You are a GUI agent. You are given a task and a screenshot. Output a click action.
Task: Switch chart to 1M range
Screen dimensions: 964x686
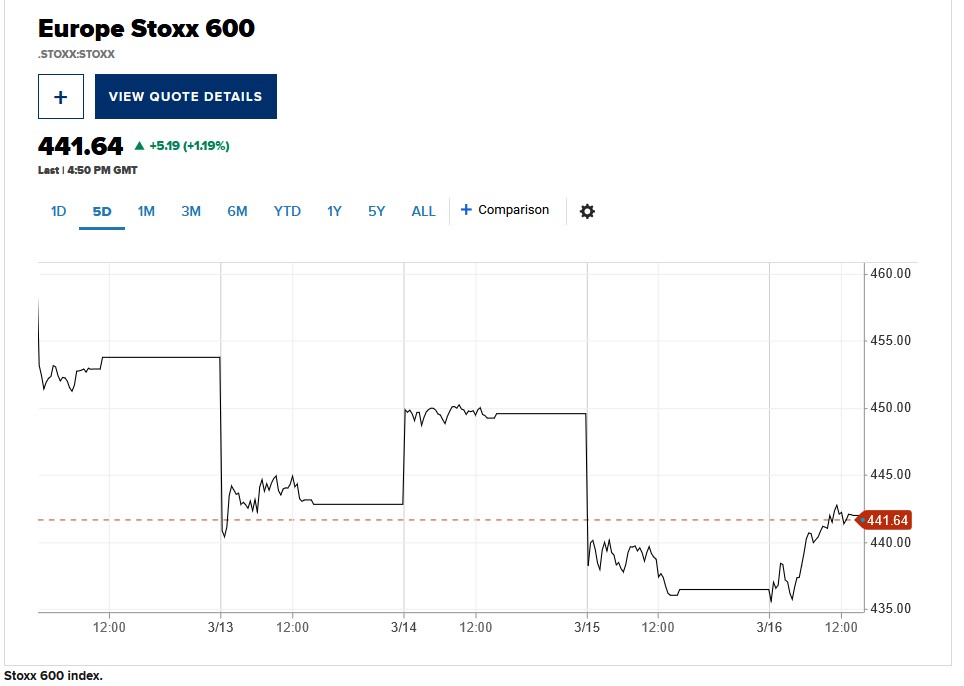point(146,211)
